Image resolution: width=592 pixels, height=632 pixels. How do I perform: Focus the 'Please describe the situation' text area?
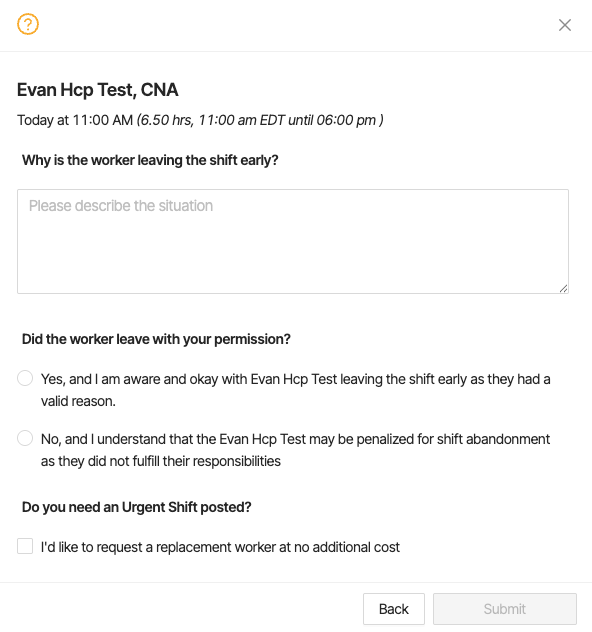(293, 241)
